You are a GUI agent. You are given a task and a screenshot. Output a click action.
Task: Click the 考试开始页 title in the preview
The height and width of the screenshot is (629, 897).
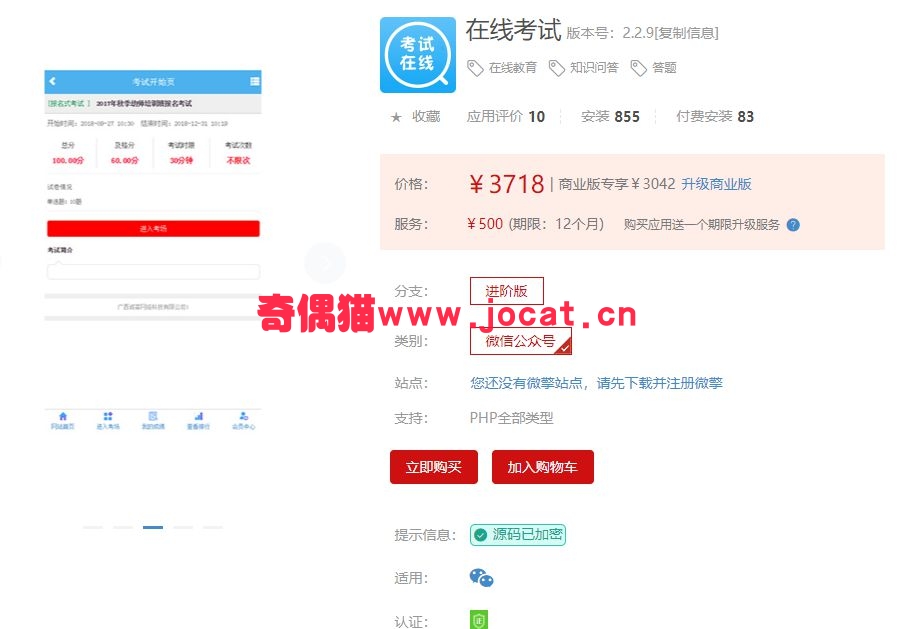click(153, 82)
